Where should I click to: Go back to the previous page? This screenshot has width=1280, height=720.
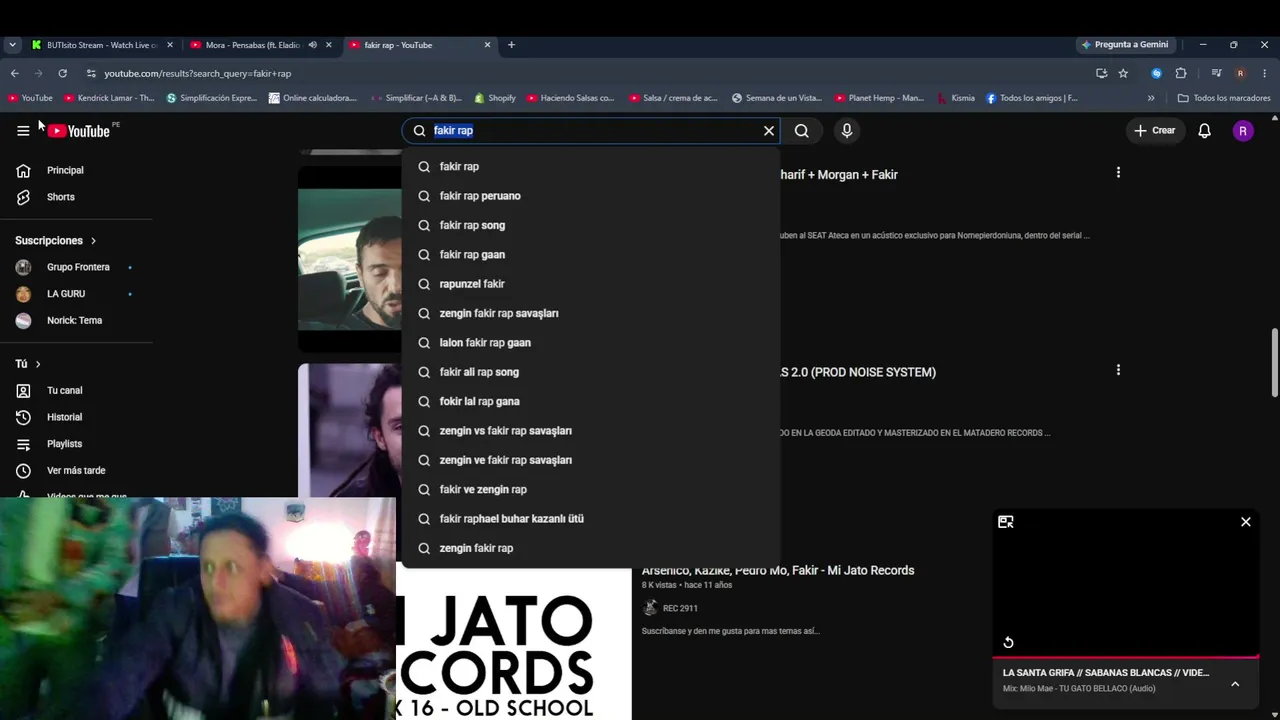coord(14,73)
